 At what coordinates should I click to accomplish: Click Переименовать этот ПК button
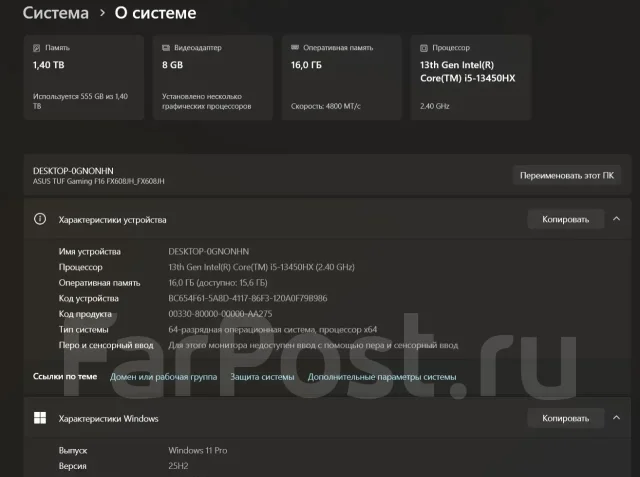567,175
